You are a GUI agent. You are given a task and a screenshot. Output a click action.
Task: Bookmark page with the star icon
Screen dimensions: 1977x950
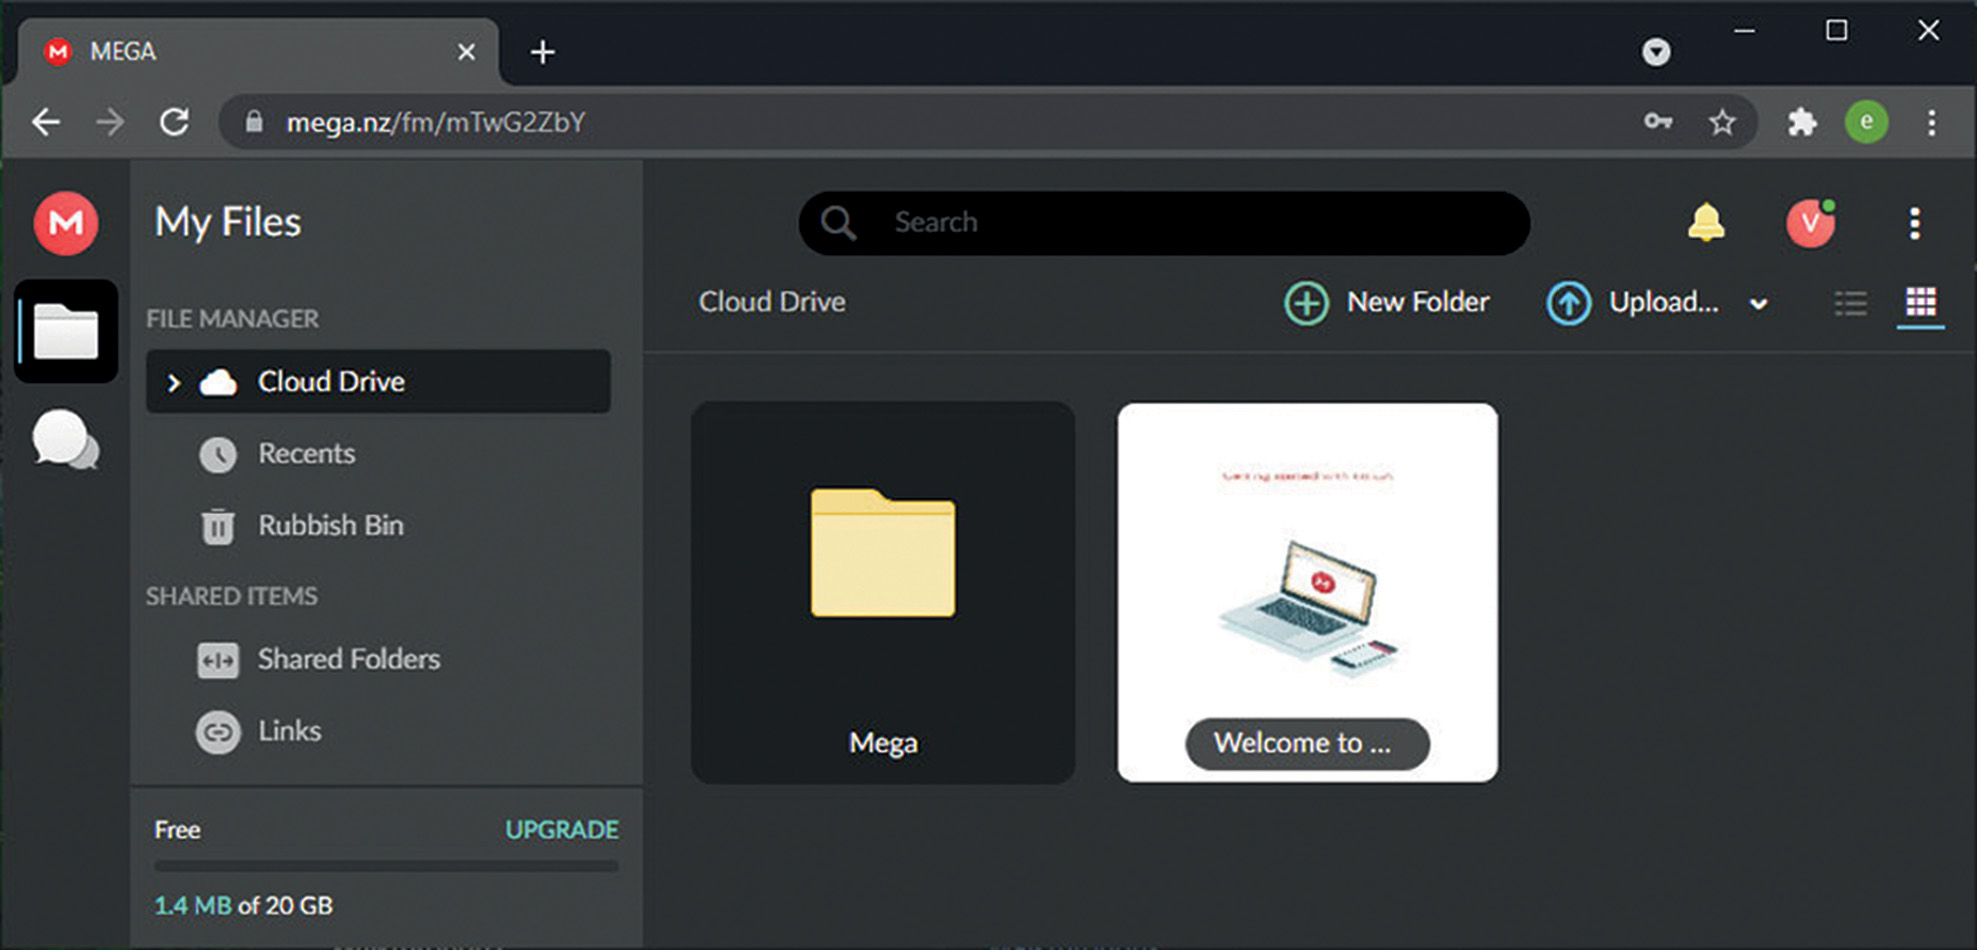[x=1722, y=122]
